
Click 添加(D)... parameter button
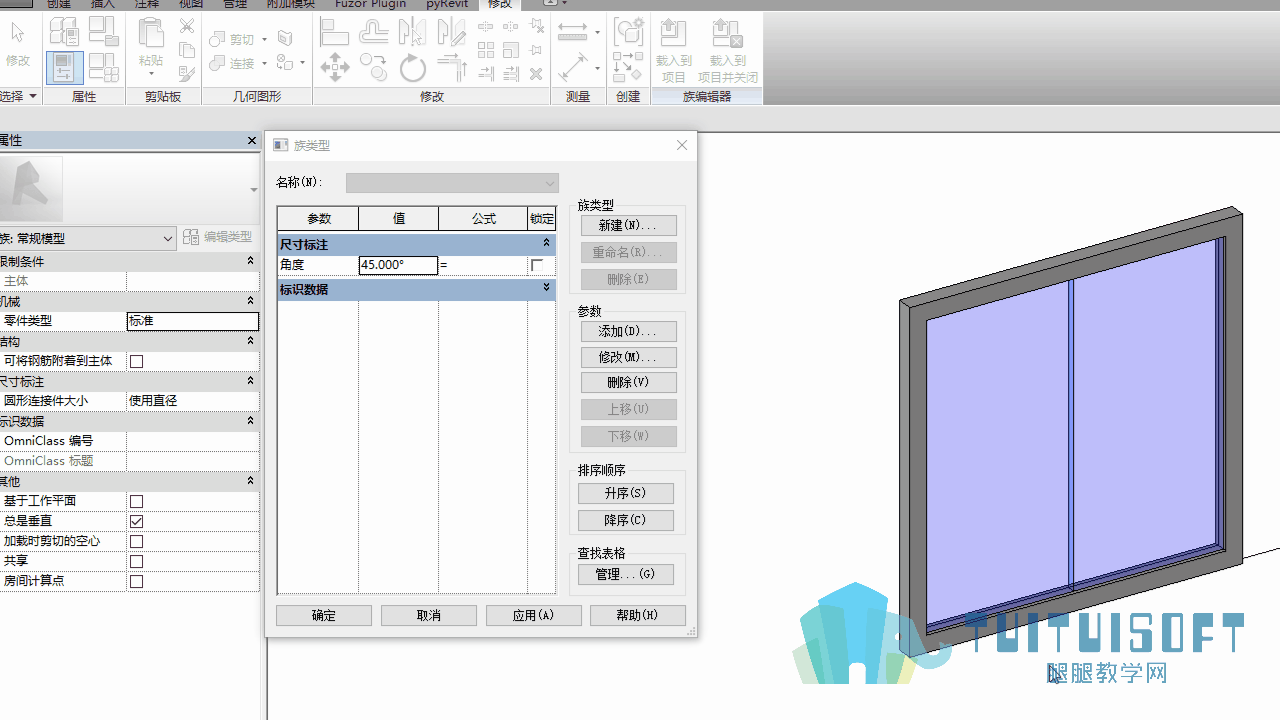tap(629, 331)
